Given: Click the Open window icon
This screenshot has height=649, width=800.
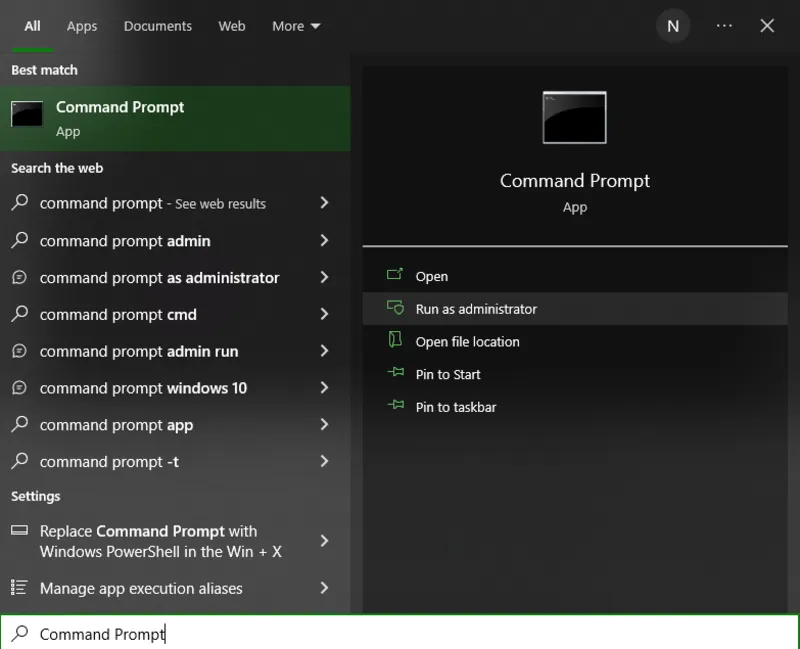Looking at the screenshot, I should [395, 274].
